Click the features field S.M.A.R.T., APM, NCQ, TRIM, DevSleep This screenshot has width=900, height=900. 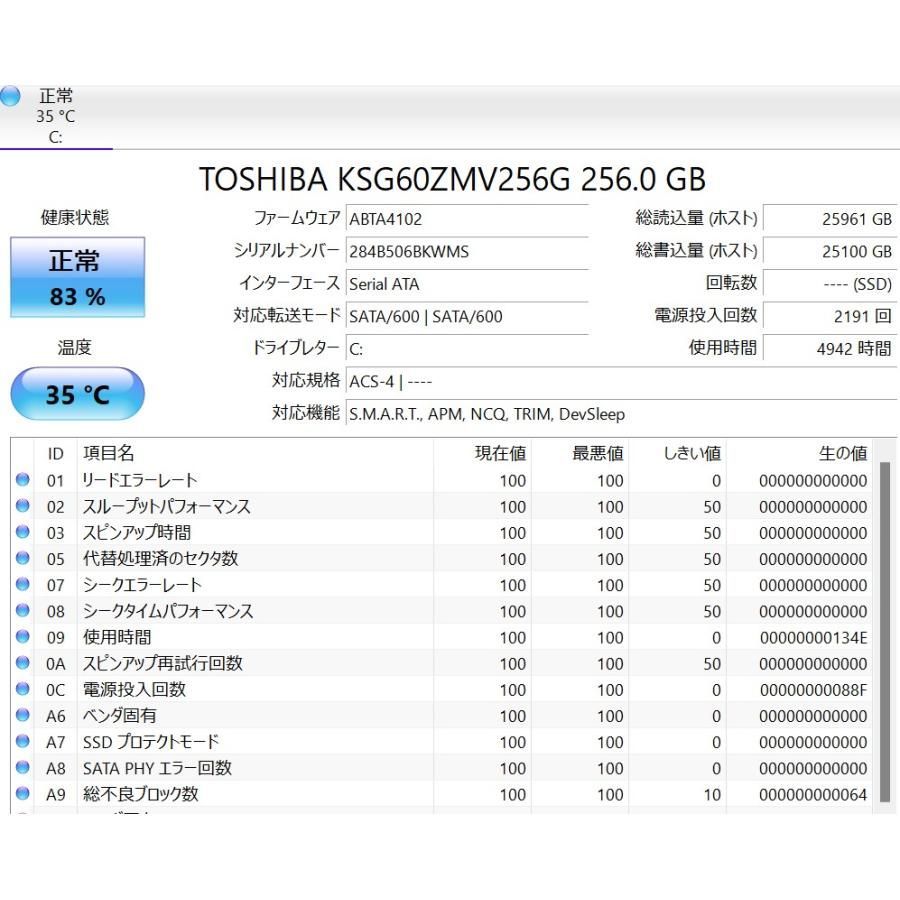point(622,414)
